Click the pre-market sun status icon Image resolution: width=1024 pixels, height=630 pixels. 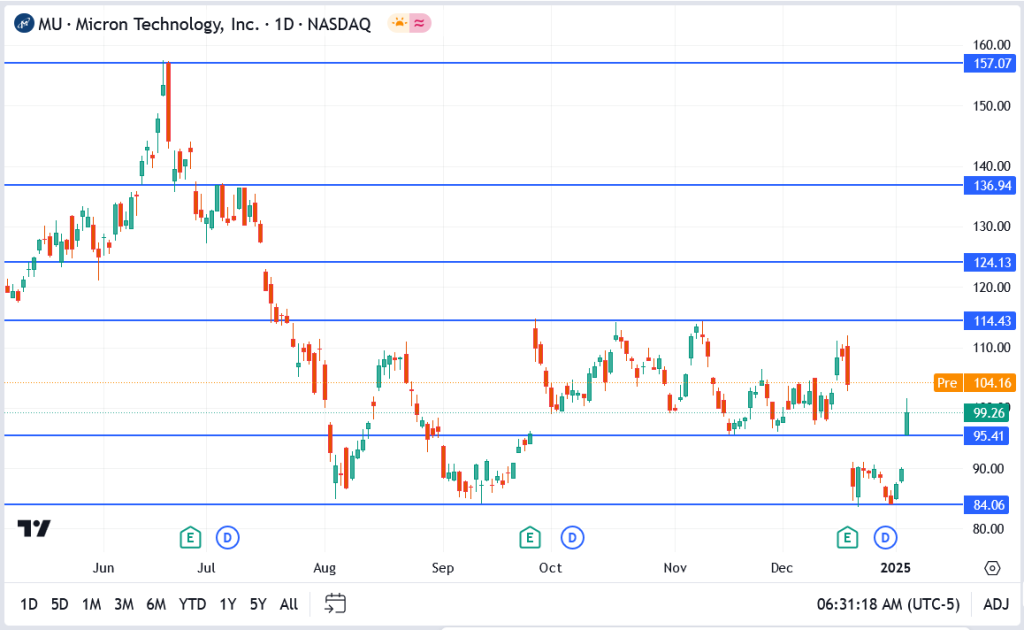click(x=399, y=24)
